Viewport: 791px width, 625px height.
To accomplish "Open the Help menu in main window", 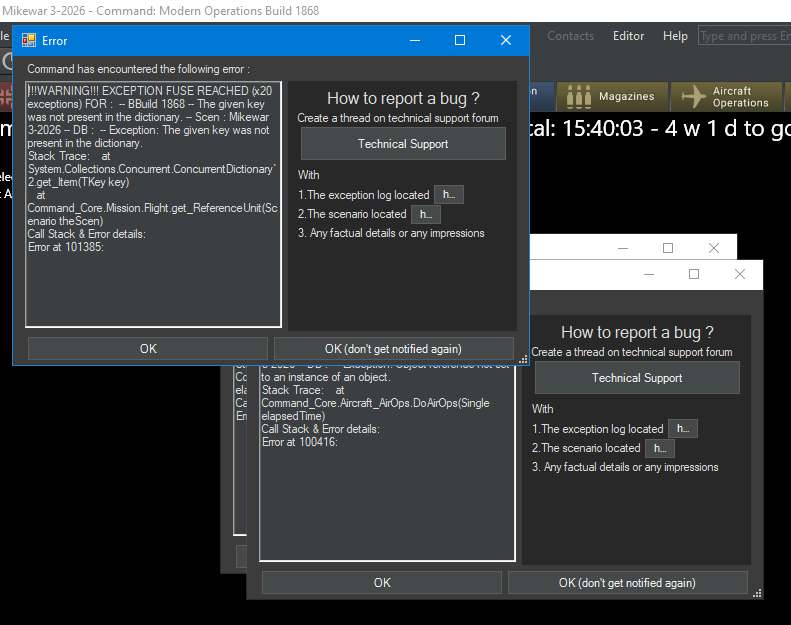I will pos(675,36).
